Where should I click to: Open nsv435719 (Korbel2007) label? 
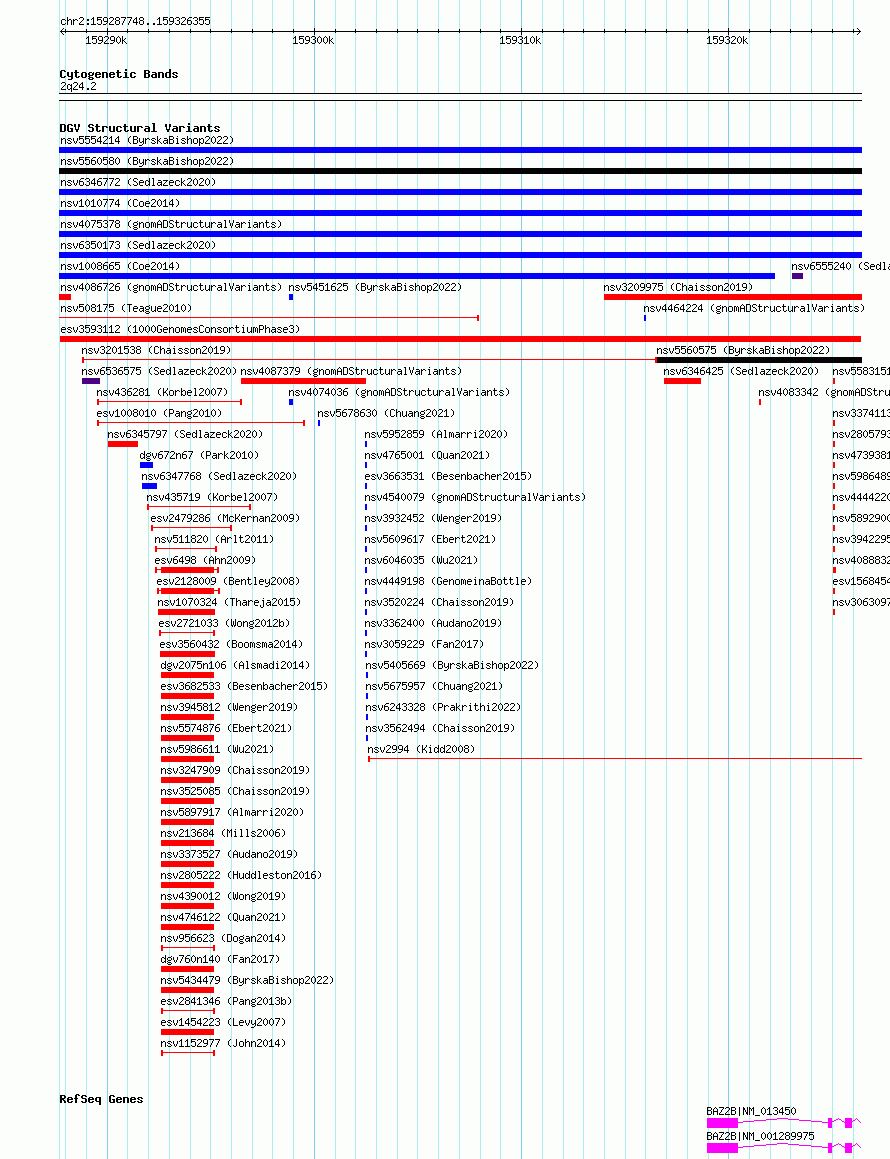click(212, 497)
